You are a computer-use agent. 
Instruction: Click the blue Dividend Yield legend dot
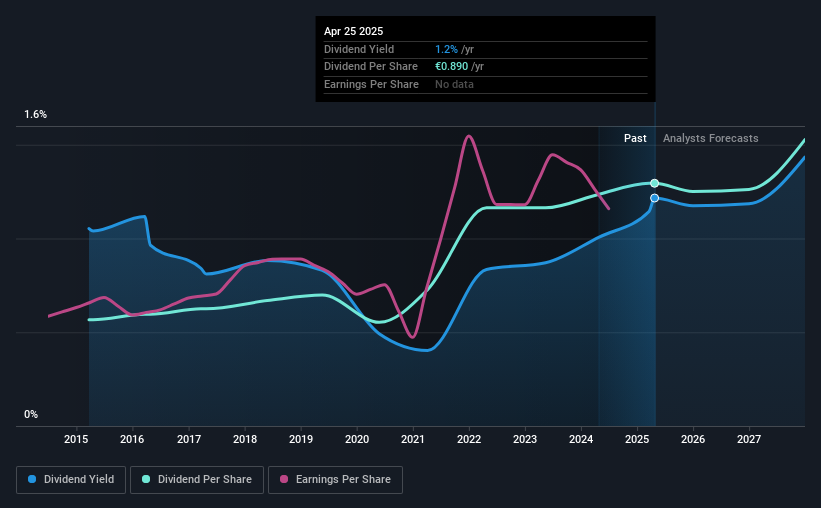(32, 479)
